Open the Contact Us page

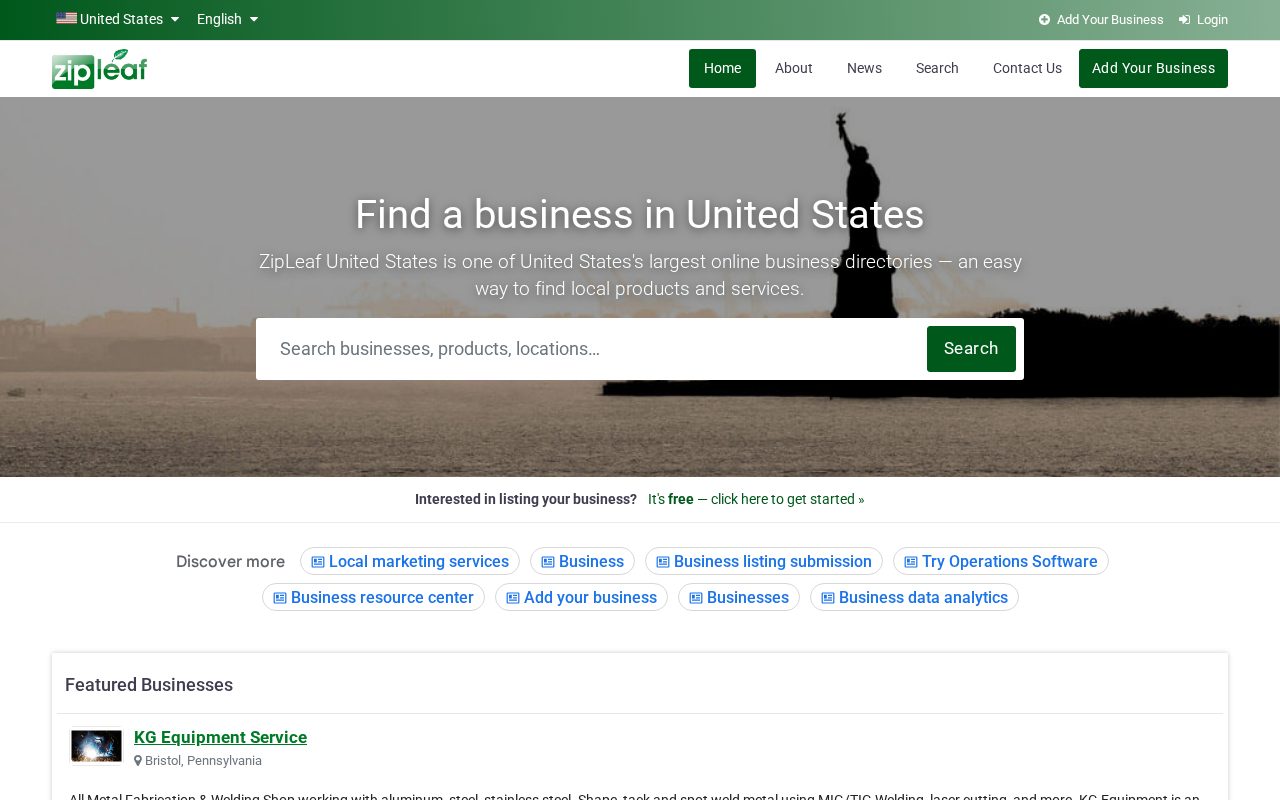pyautogui.click(x=1027, y=68)
